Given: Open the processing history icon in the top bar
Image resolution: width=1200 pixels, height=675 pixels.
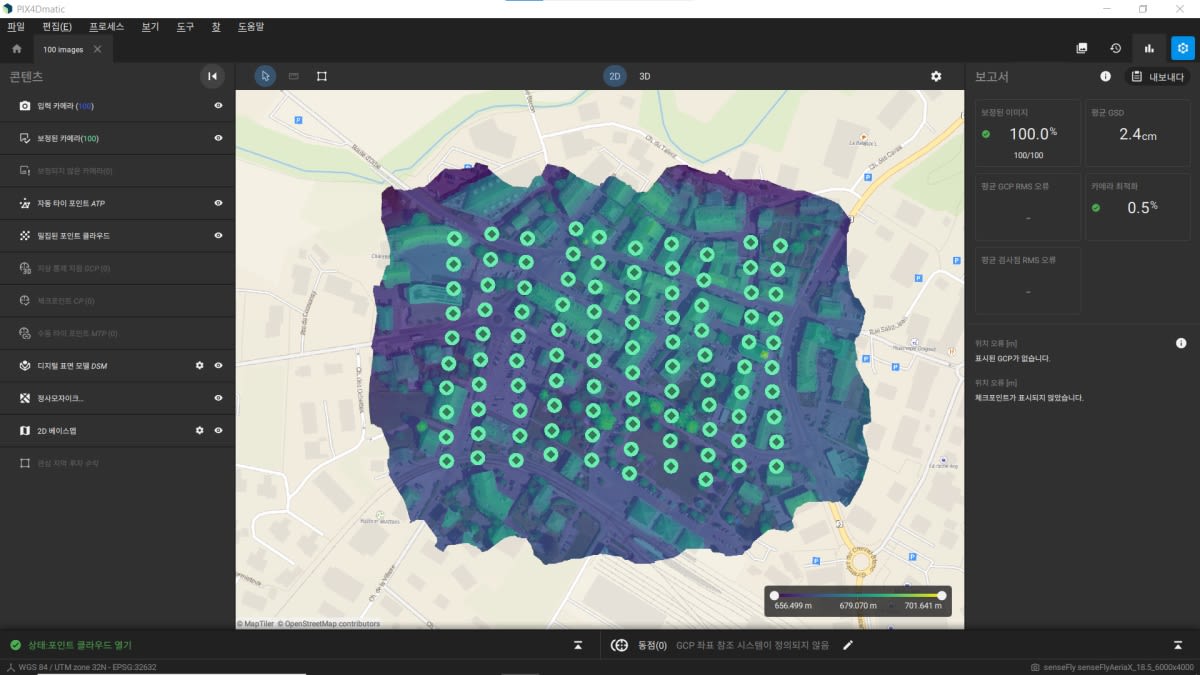Looking at the screenshot, I should pyautogui.click(x=1115, y=47).
